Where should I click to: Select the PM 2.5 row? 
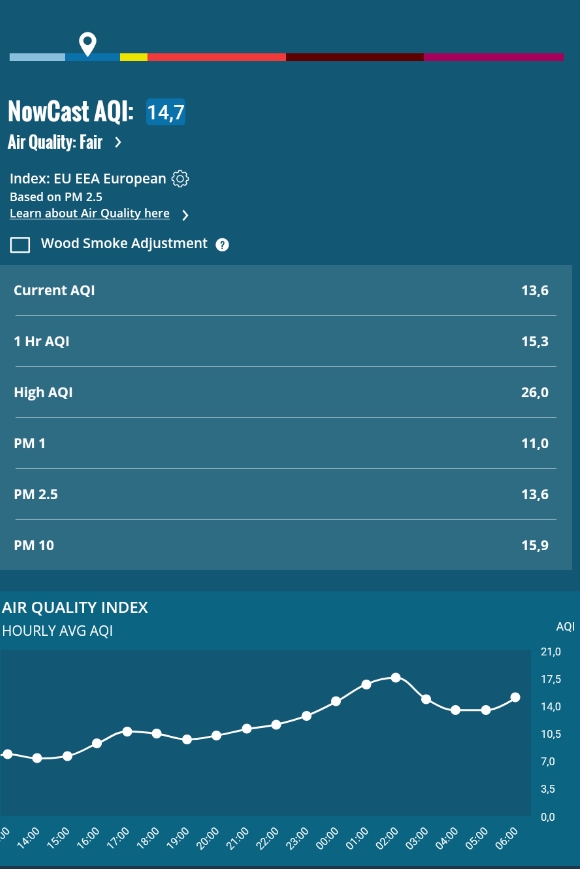coord(286,494)
